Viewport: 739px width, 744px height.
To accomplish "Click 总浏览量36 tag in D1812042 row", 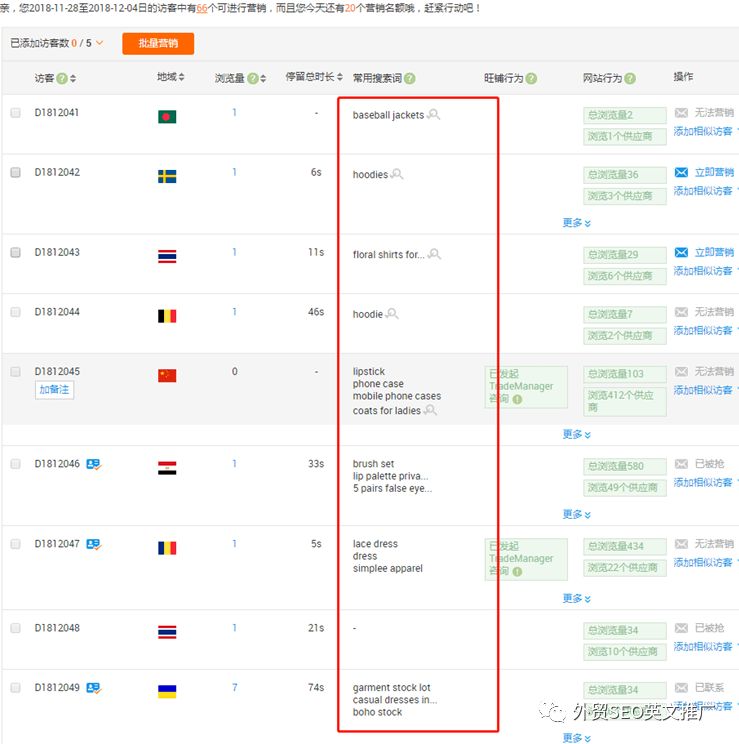I will 625,175.
